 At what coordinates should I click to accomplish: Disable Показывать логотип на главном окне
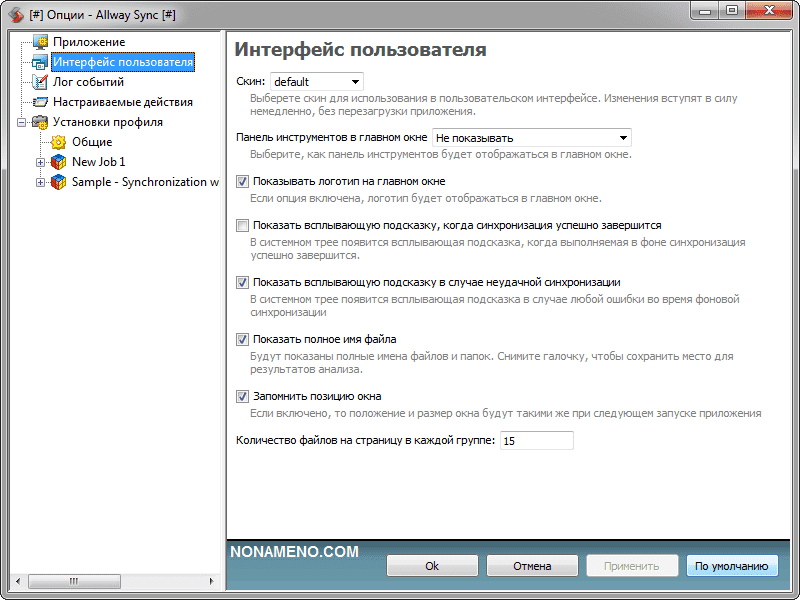(242, 182)
